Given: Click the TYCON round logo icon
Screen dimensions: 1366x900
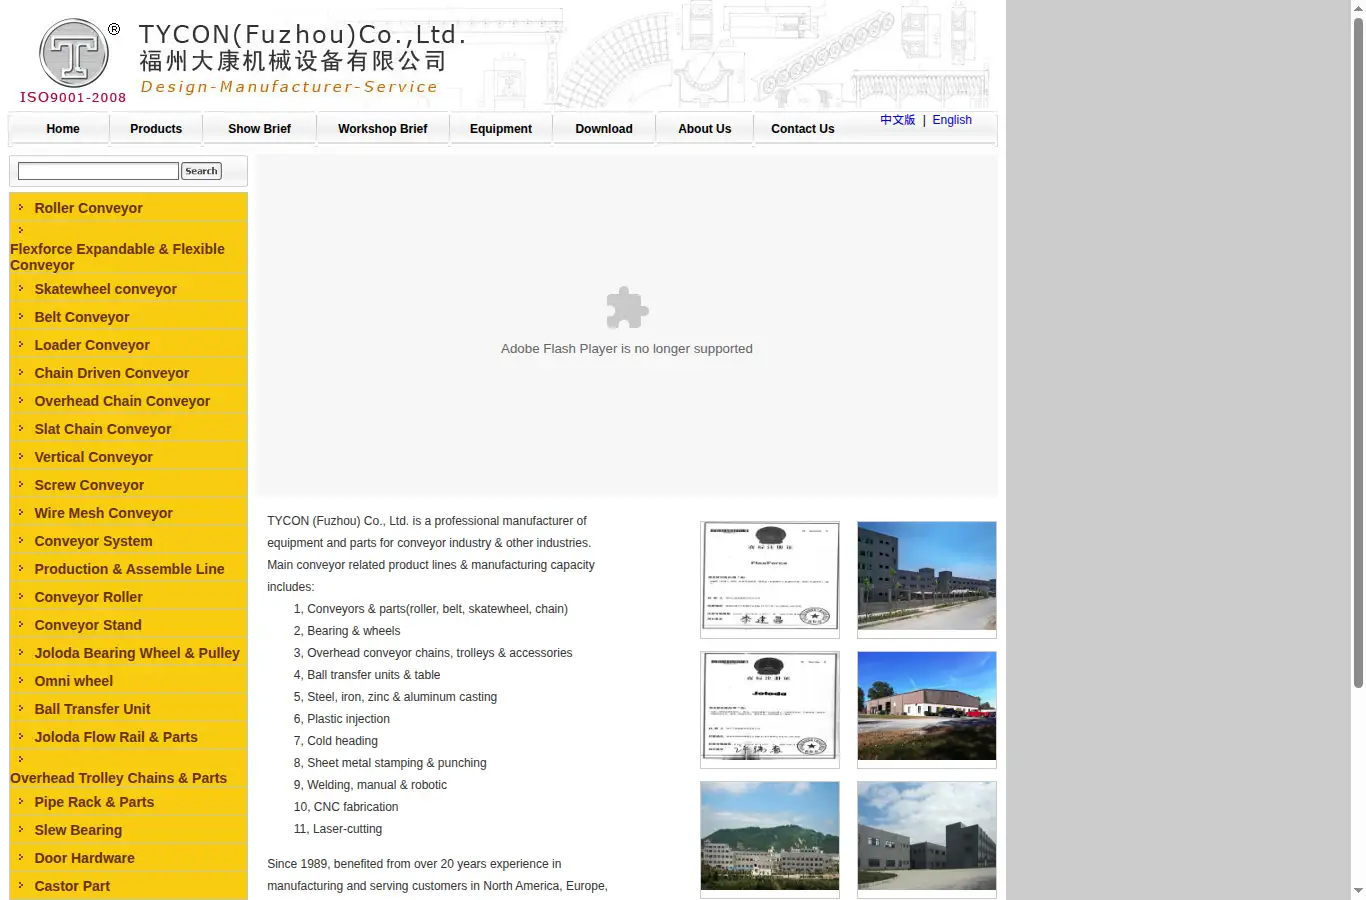Looking at the screenshot, I should [x=73, y=53].
